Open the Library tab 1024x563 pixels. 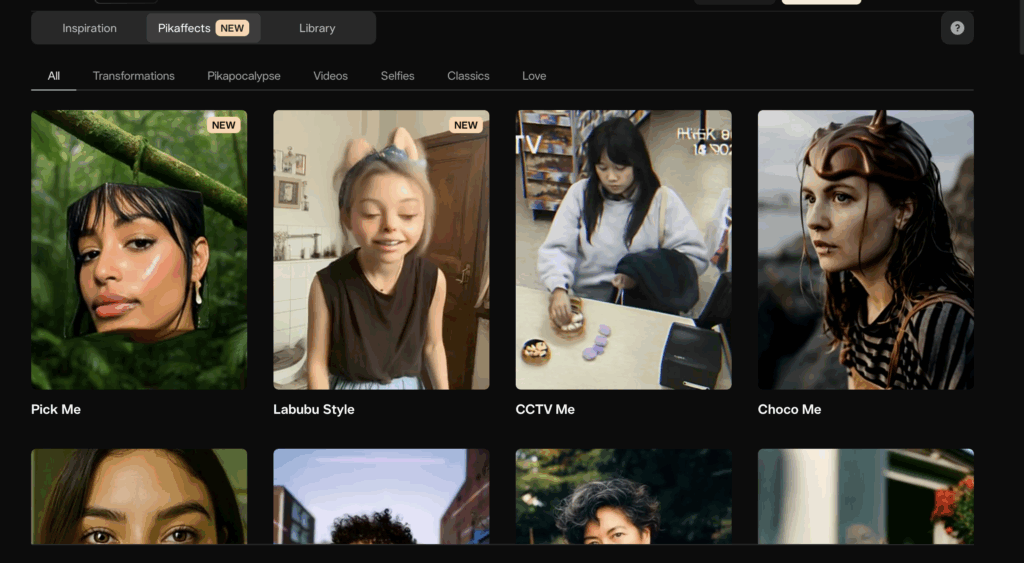pyautogui.click(x=317, y=28)
